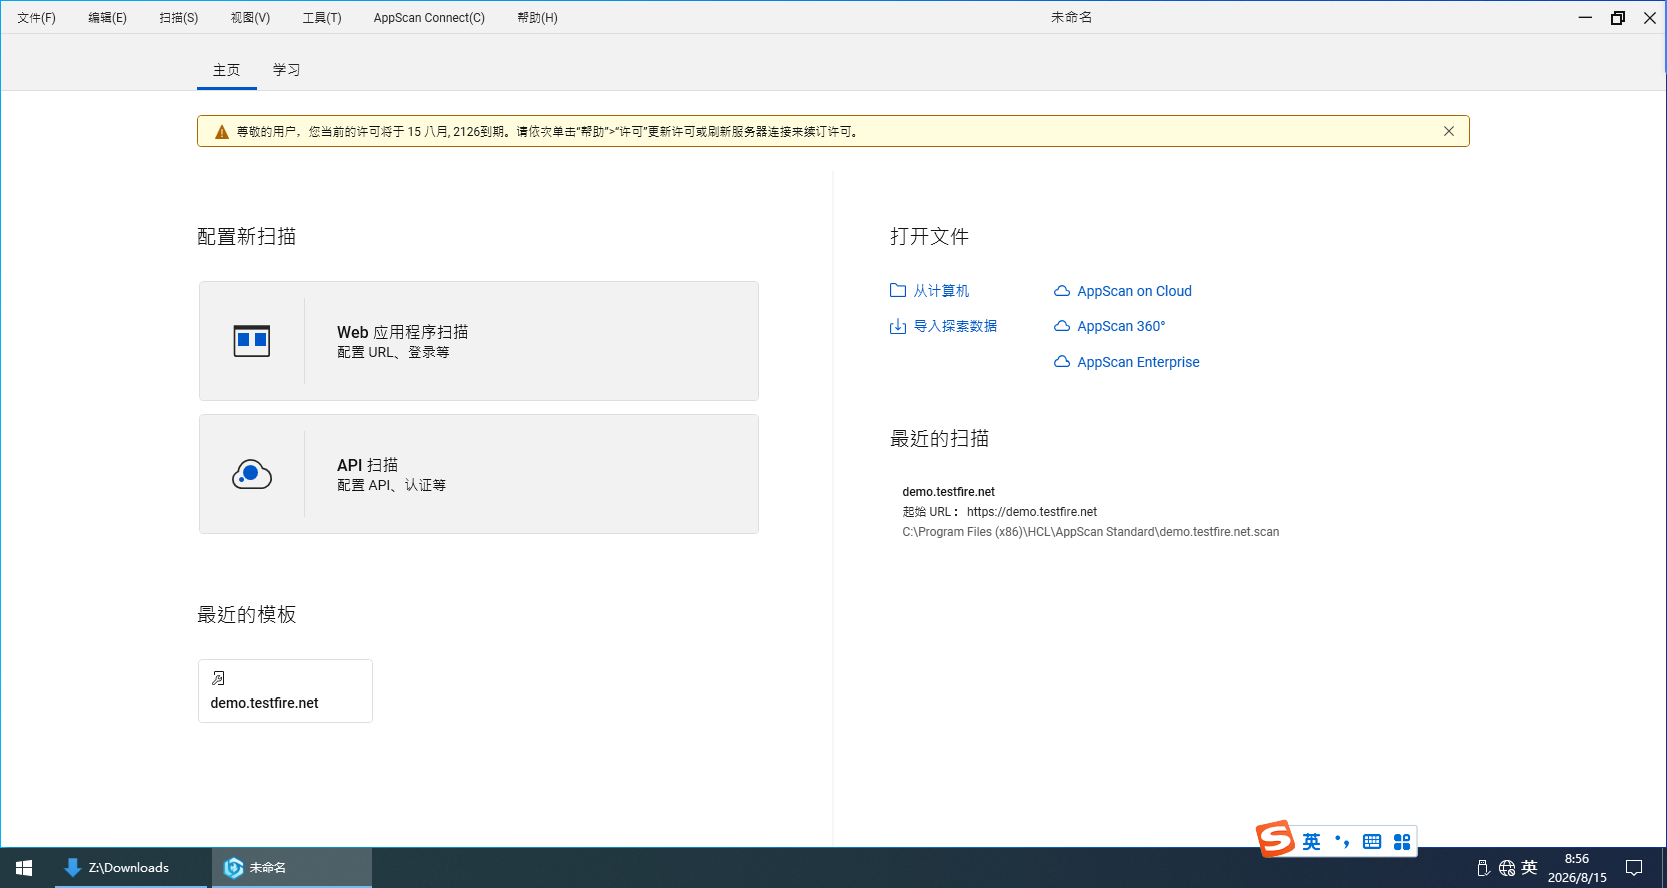The height and width of the screenshot is (888, 1667).
Task: Toggle Sogou 英 language mode
Action: [x=1311, y=842]
